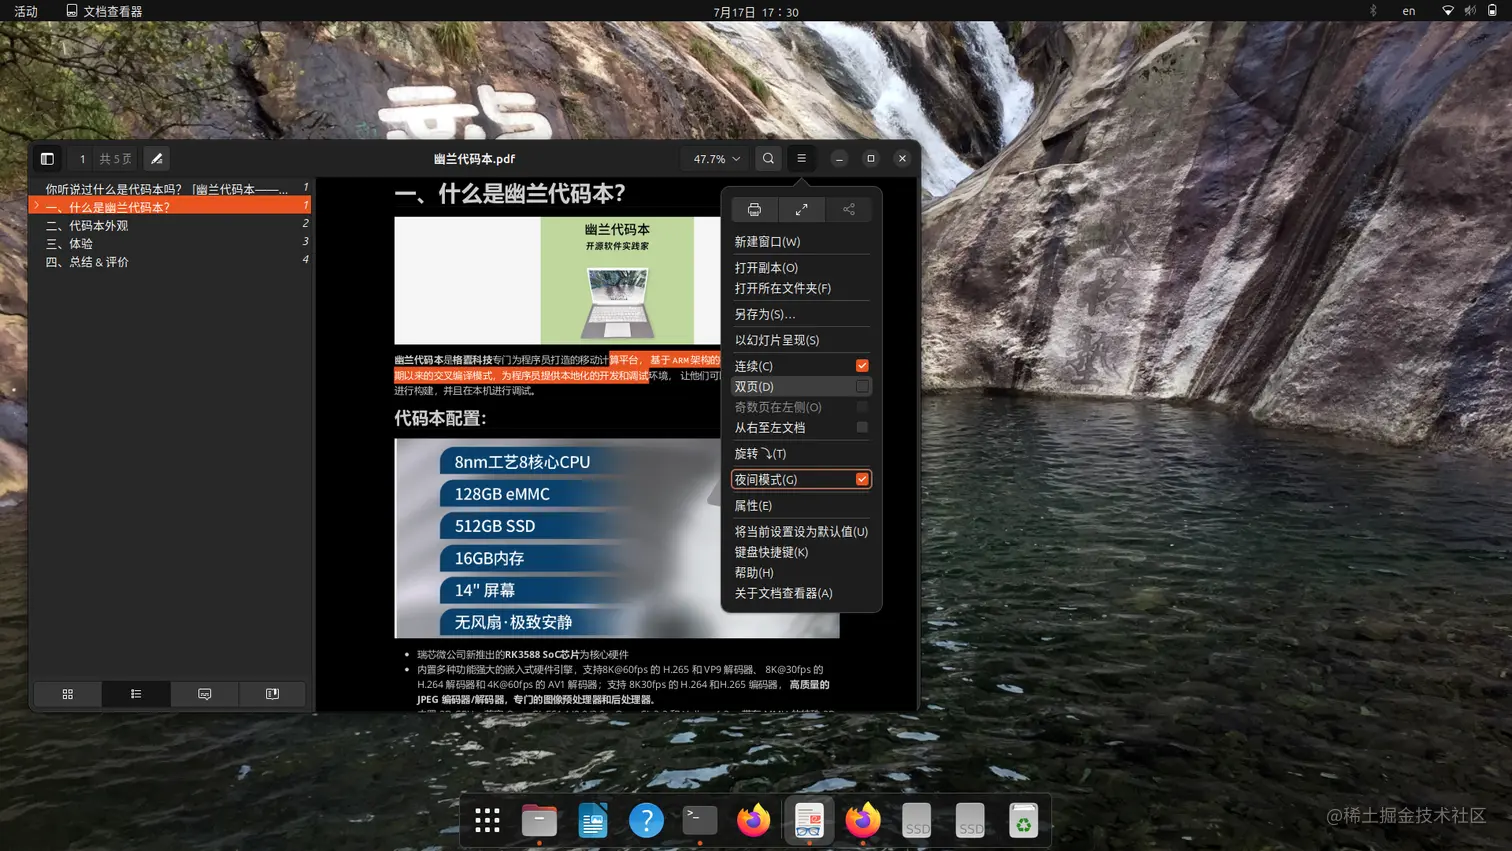Disable 夜间模式 night mode
The width and height of the screenshot is (1512, 851).
(861, 478)
